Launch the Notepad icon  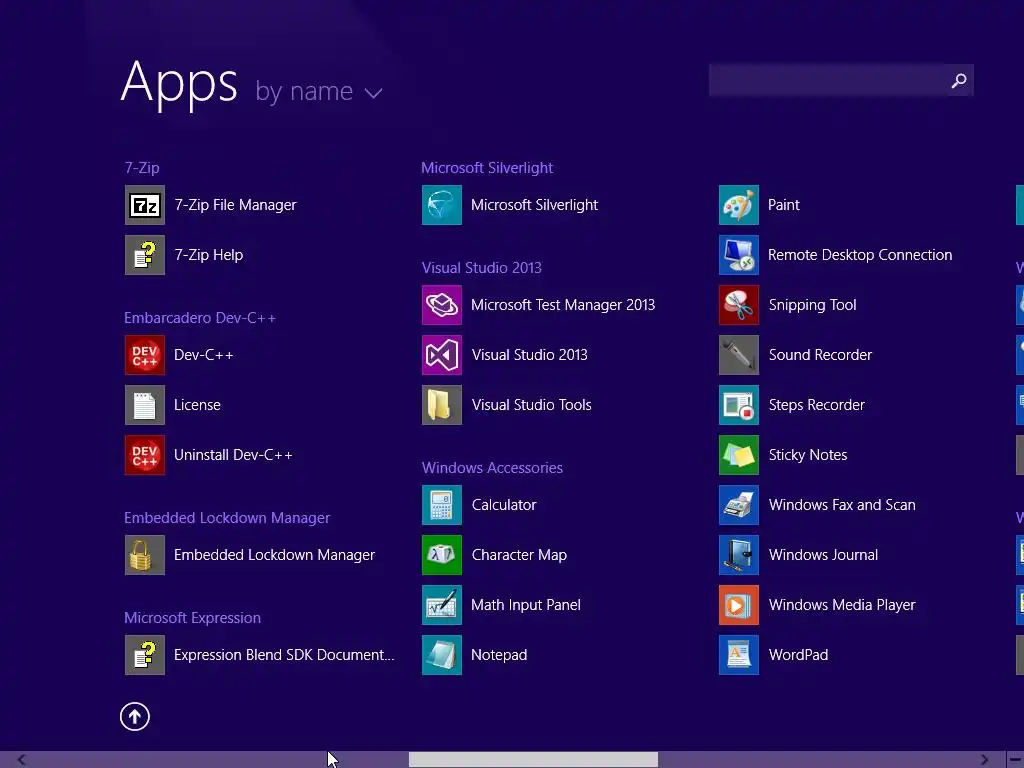441,654
